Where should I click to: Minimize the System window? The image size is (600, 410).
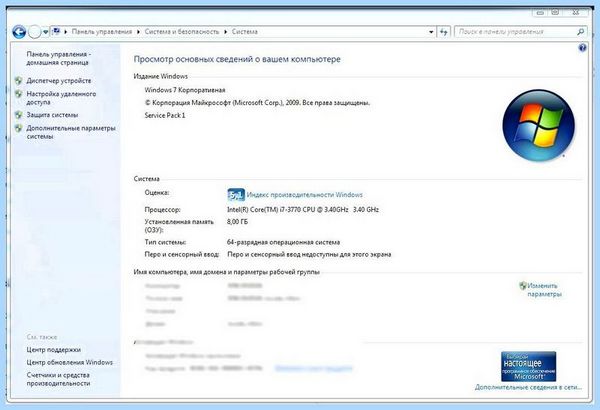540,13
